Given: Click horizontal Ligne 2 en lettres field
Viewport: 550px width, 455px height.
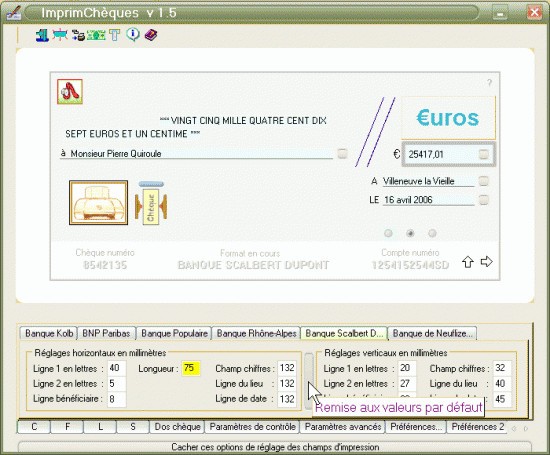Looking at the screenshot, I should point(116,383).
